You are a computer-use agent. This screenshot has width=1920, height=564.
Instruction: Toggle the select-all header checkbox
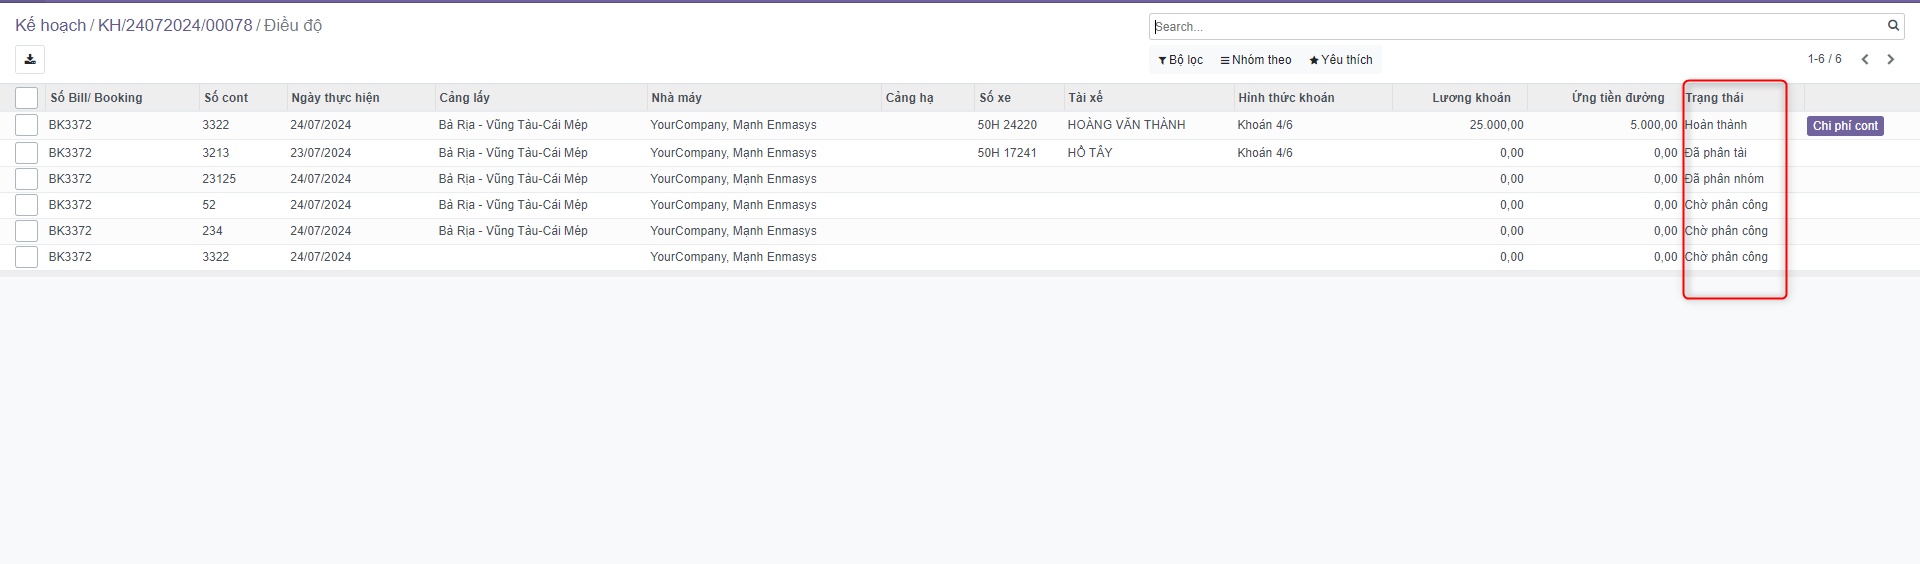click(27, 98)
